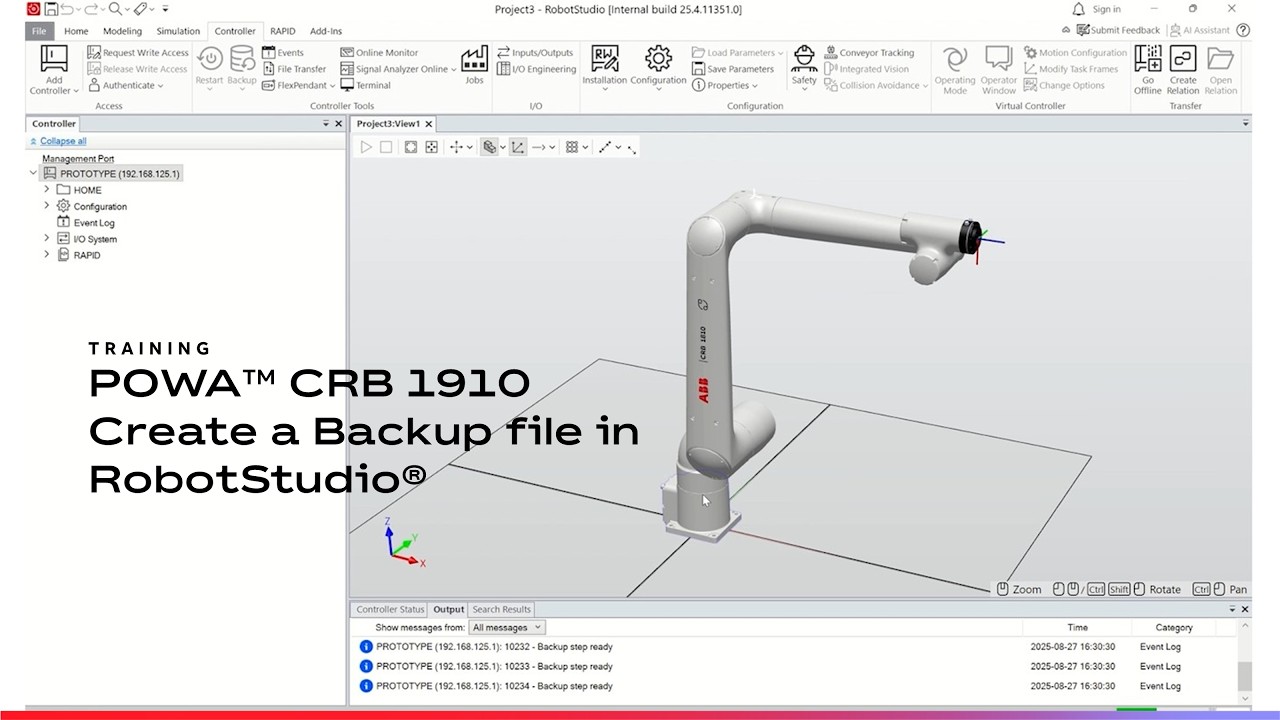Image resolution: width=1280 pixels, height=720 pixels.
Task: Click the Category column header
Action: pyautogui.click(x=1174, y=628)
